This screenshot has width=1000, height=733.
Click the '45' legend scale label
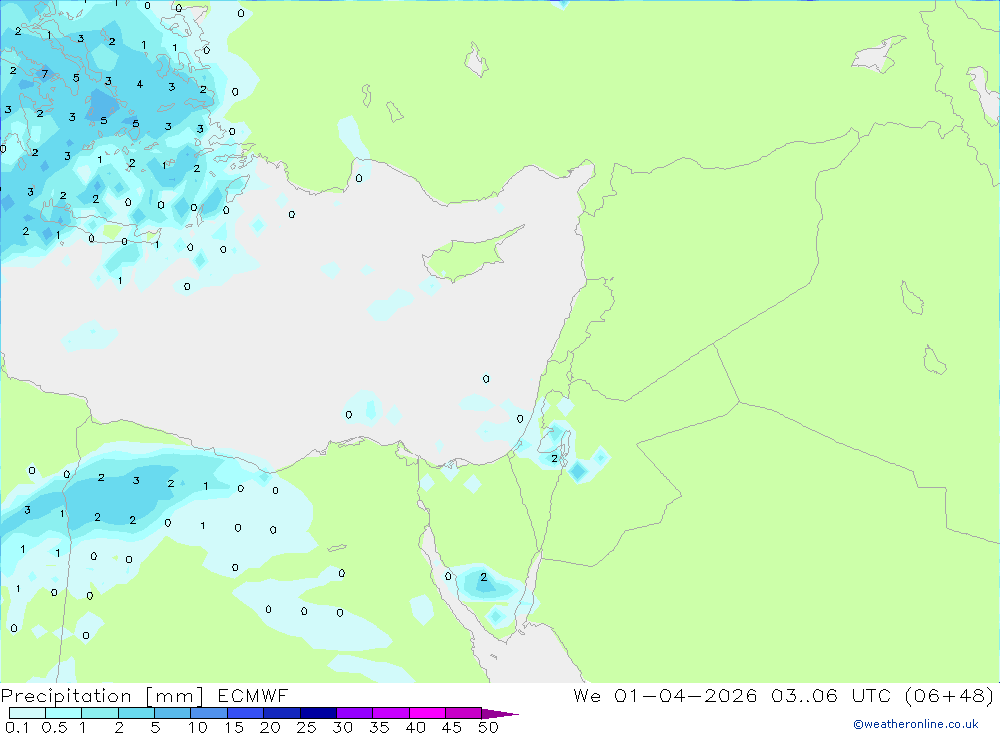[452, 727]
